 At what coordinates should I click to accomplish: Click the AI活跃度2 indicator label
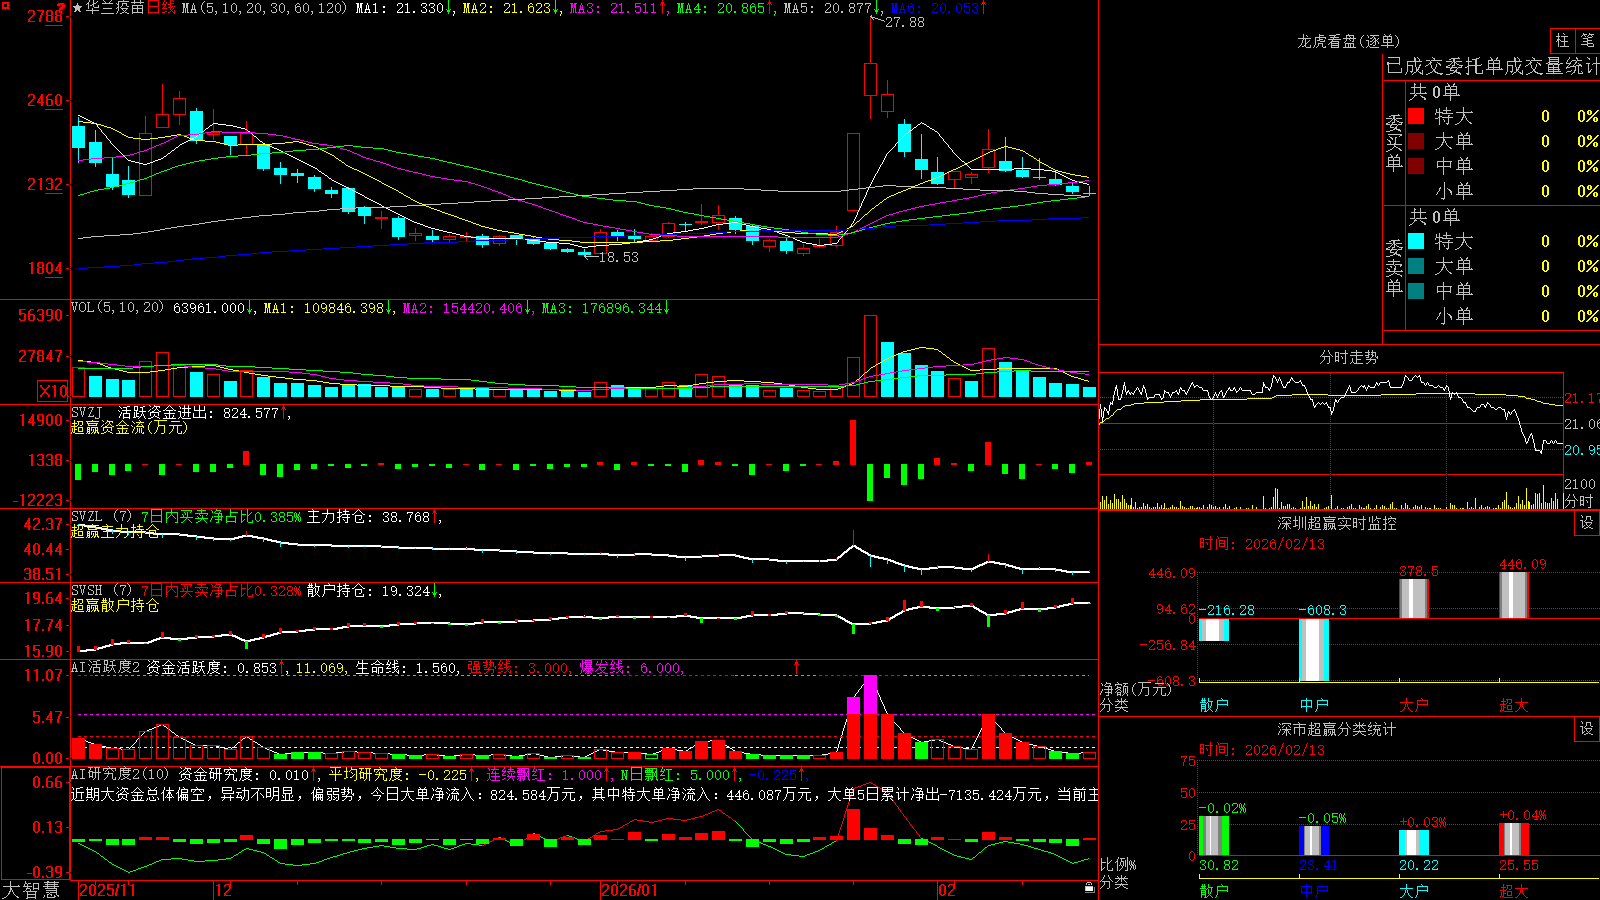(106, 667)
